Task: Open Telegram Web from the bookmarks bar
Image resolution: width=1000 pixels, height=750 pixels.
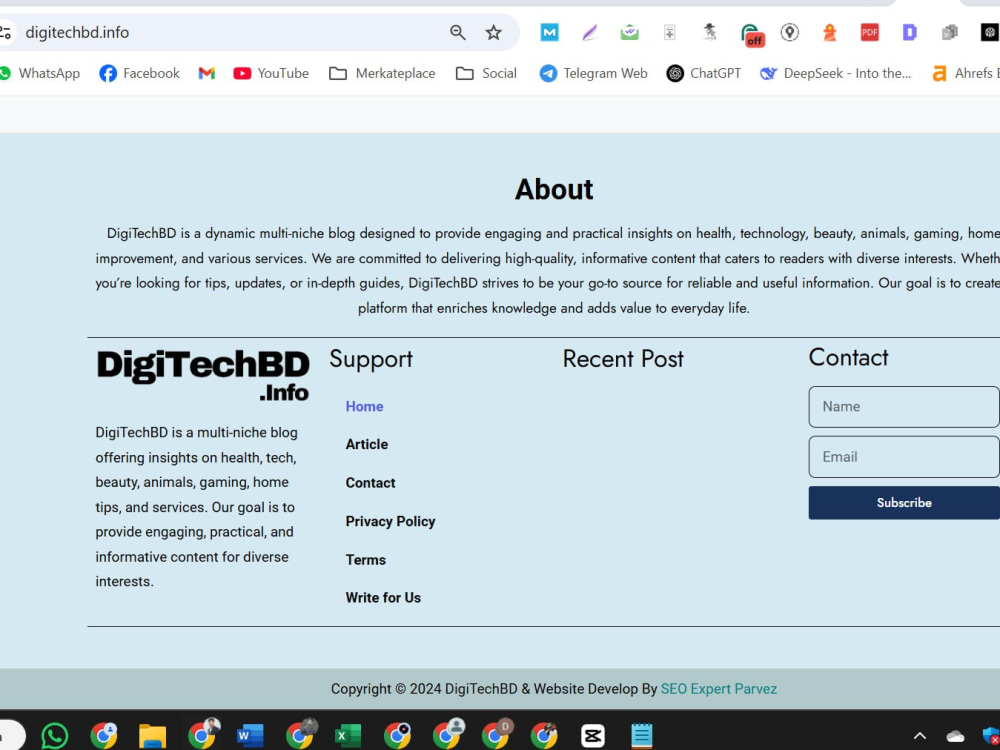Action: click(593, 72)
